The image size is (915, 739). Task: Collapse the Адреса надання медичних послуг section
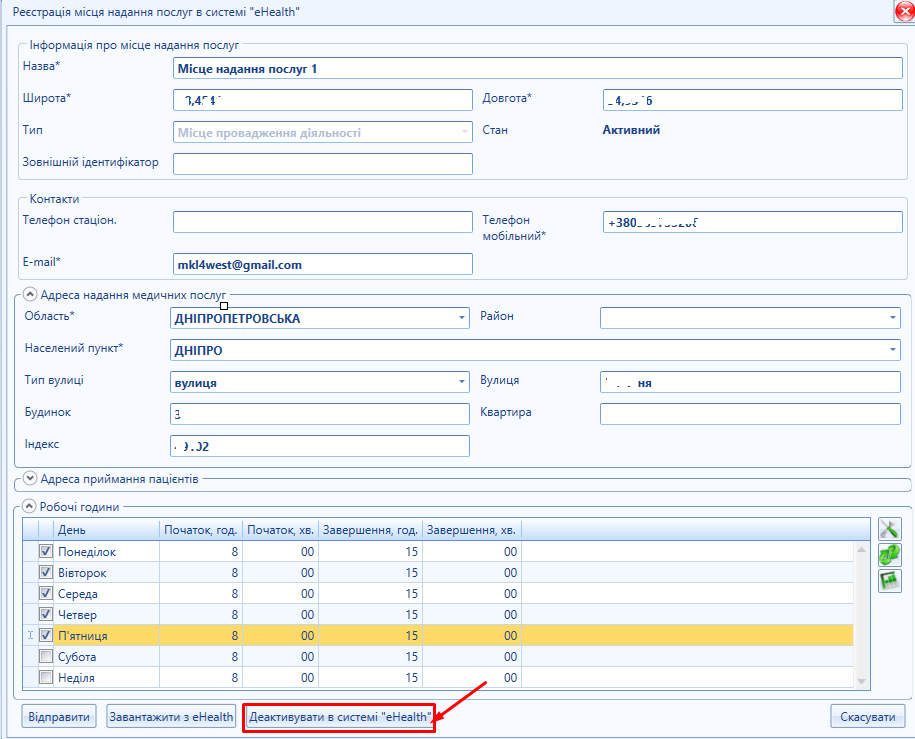[x=30, y=295]
